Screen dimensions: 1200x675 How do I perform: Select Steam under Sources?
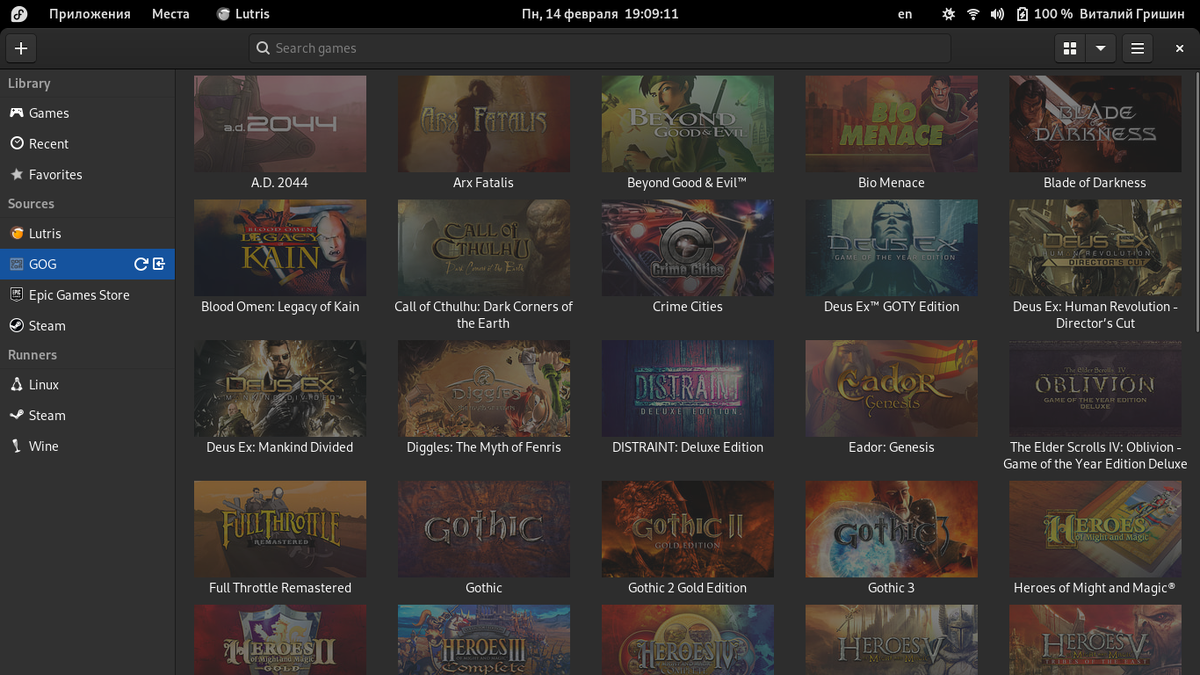coord(87,325)
